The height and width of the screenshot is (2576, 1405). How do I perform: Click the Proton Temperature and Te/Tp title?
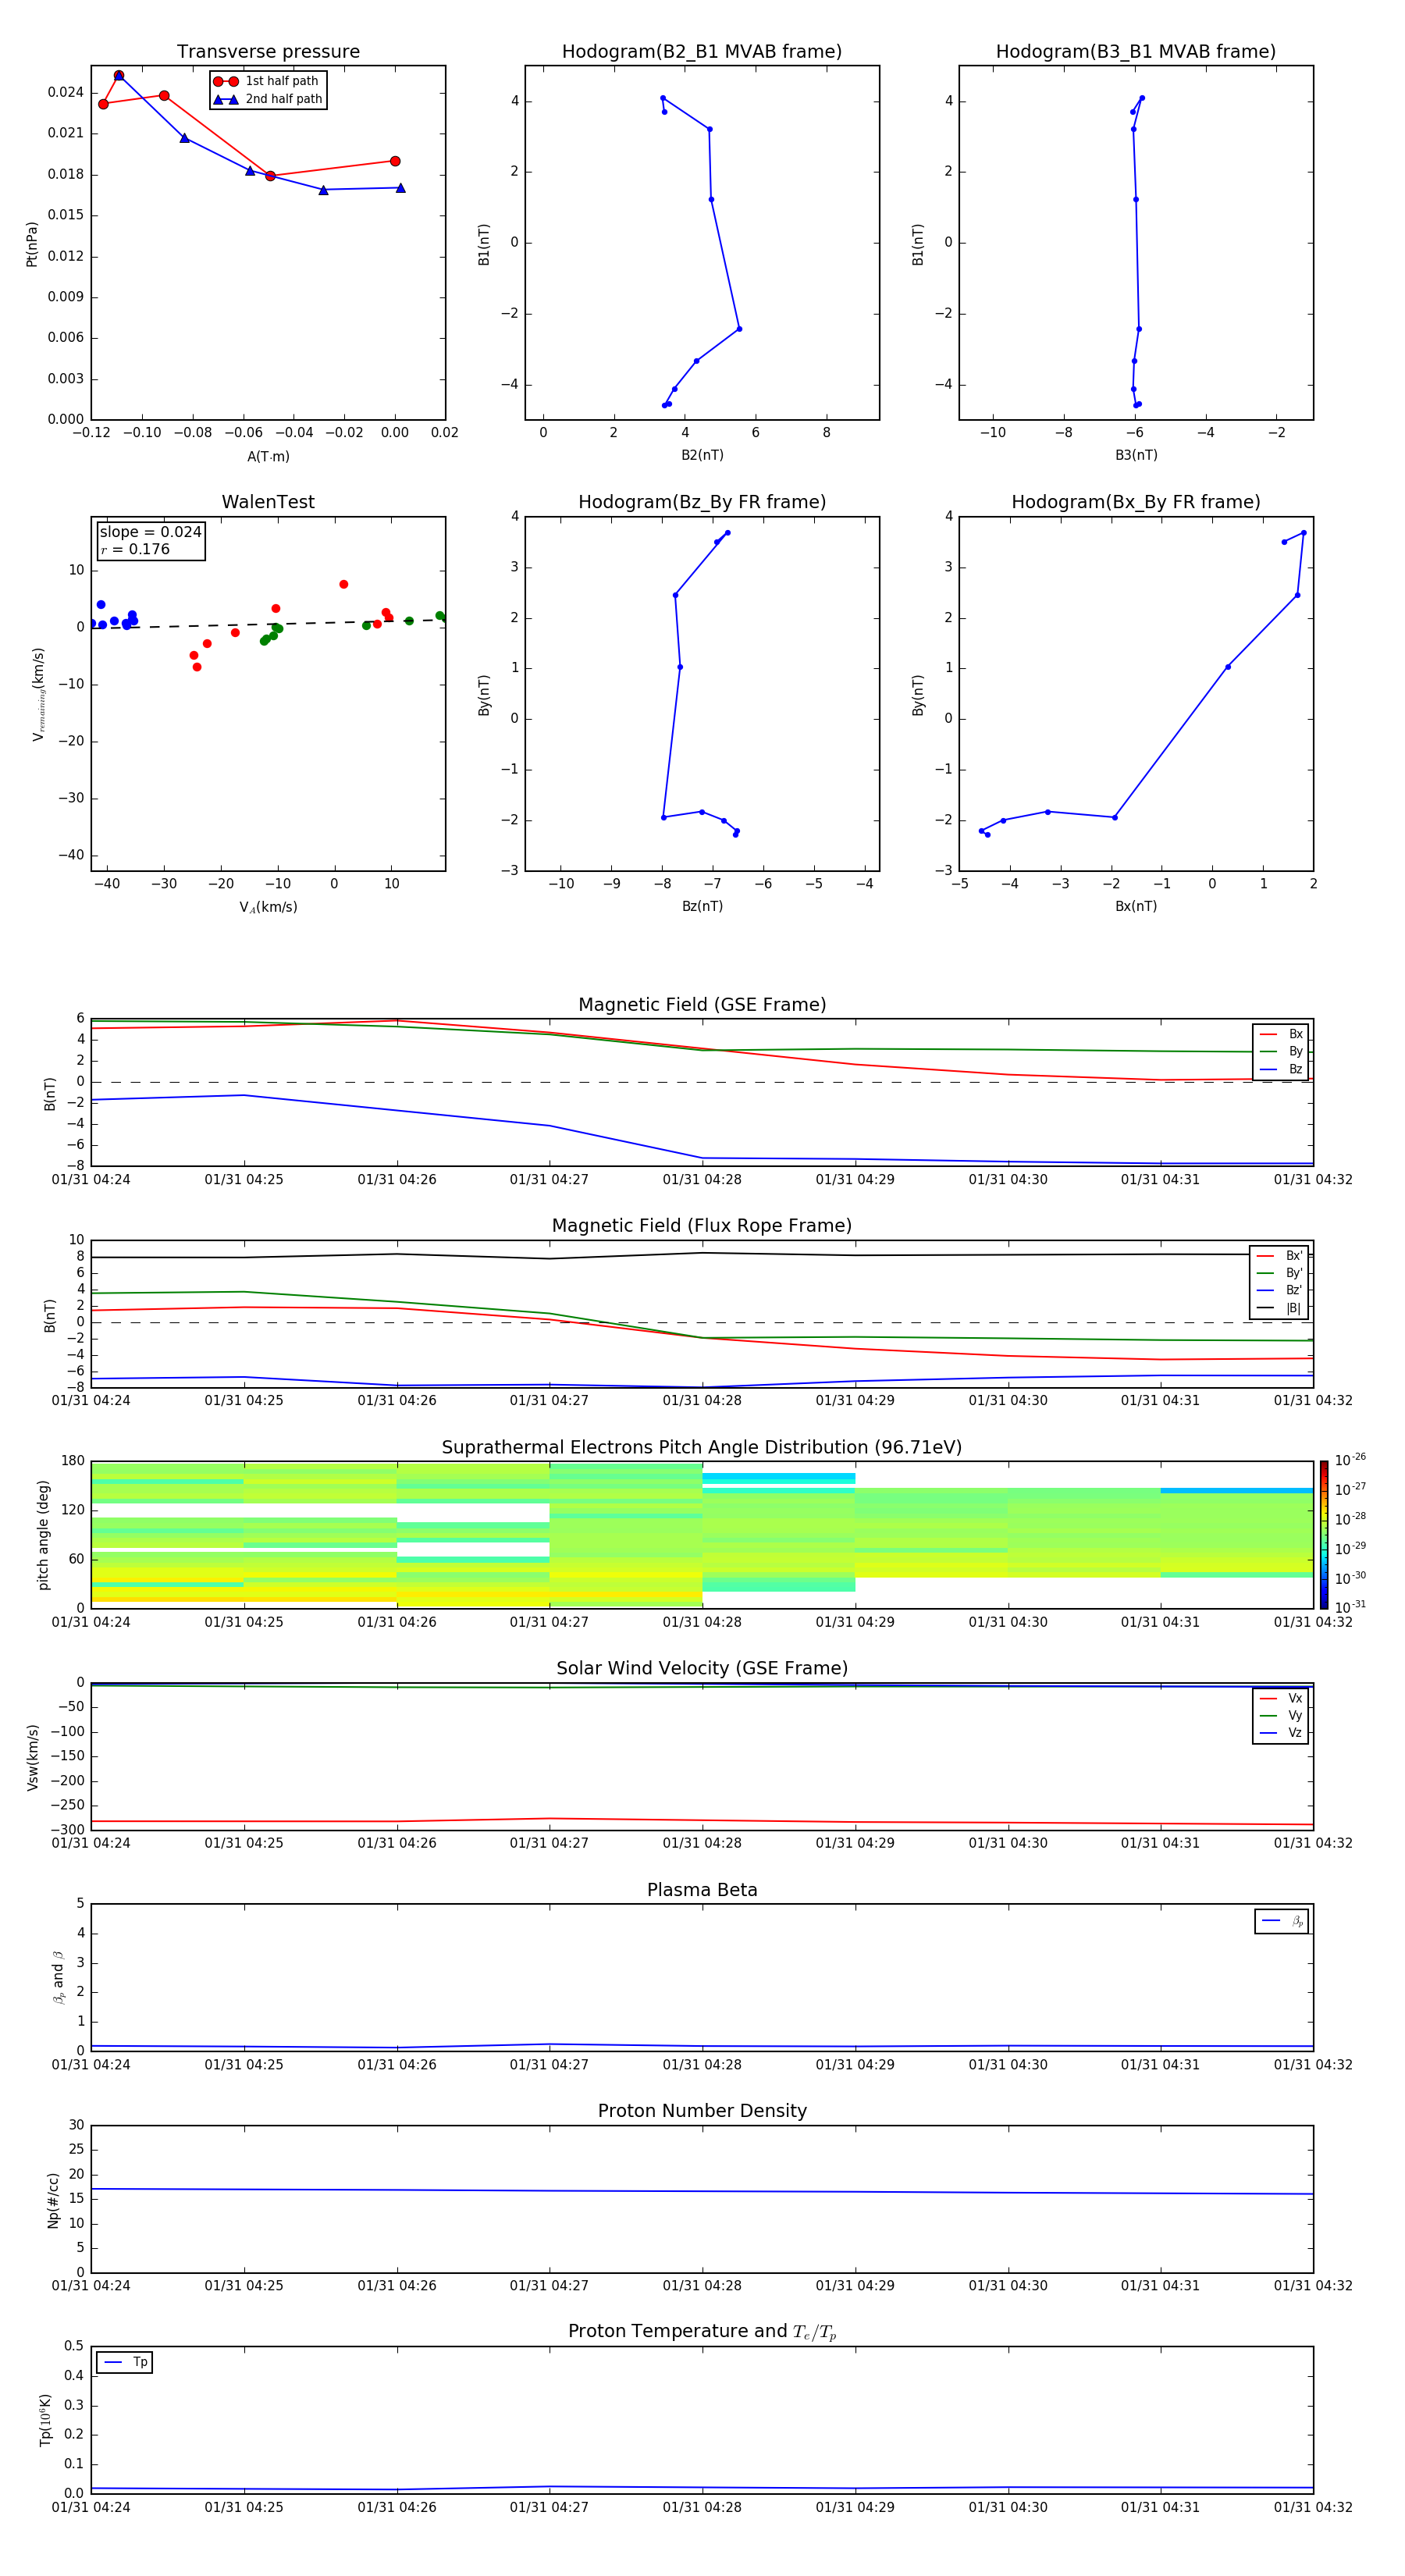[x=702, y=2332]
